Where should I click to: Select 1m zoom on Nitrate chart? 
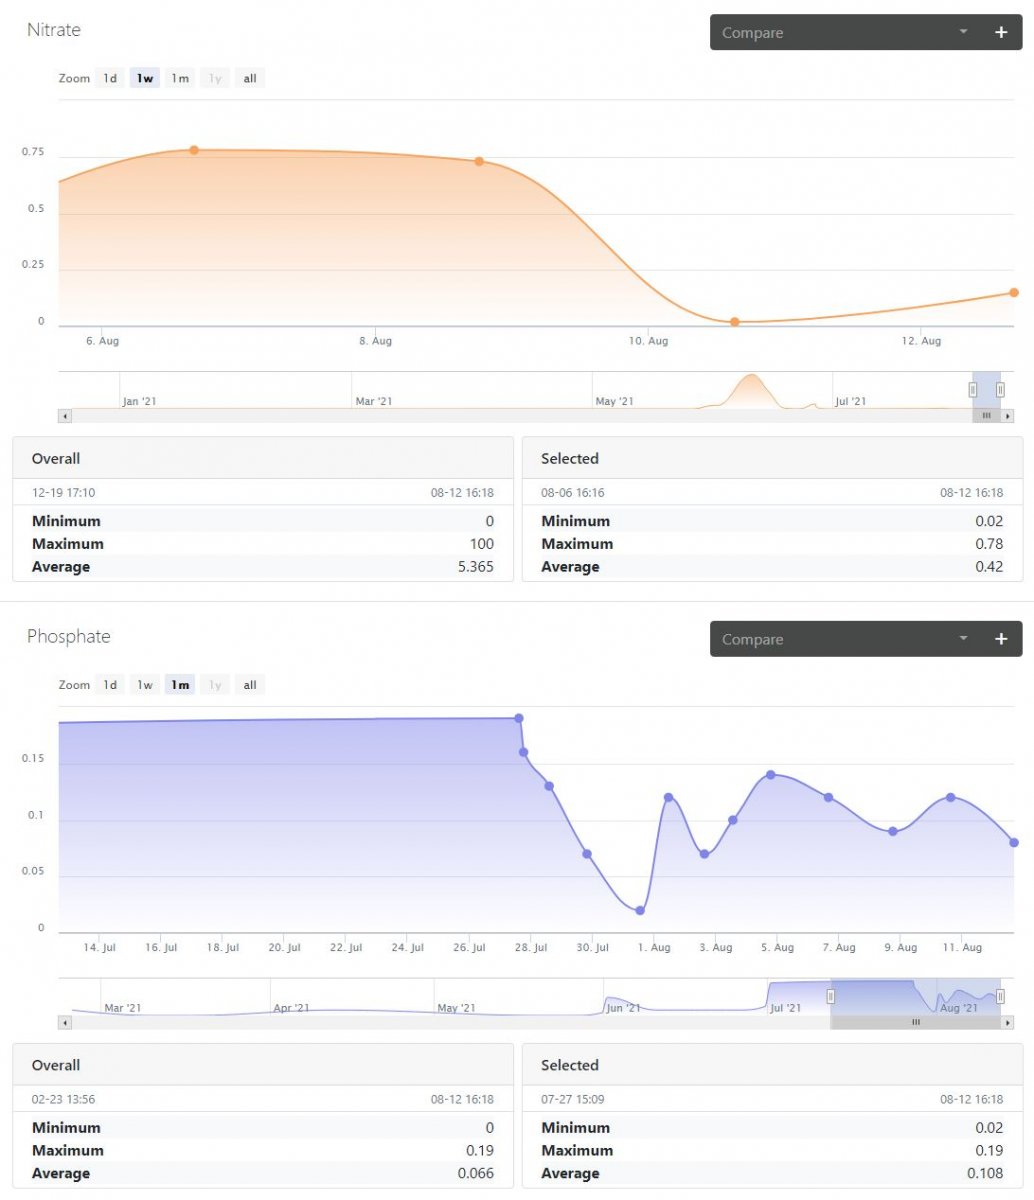point(180,78)
